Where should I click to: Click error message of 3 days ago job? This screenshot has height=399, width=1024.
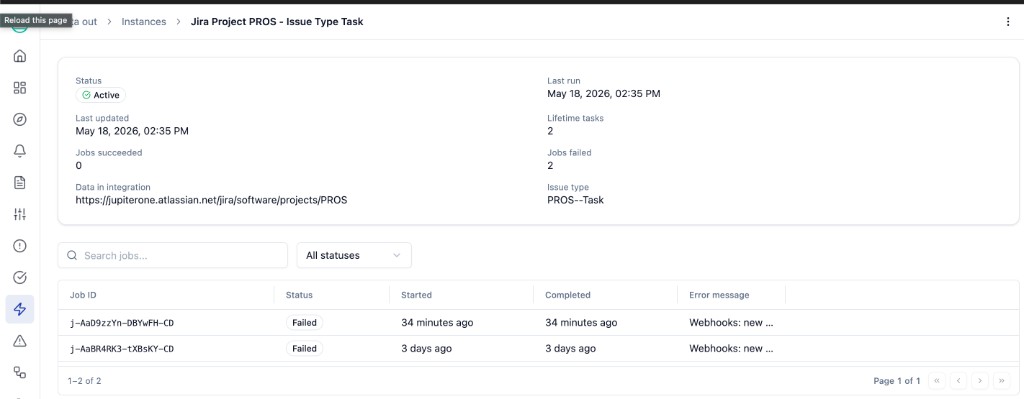coord(731,349)
